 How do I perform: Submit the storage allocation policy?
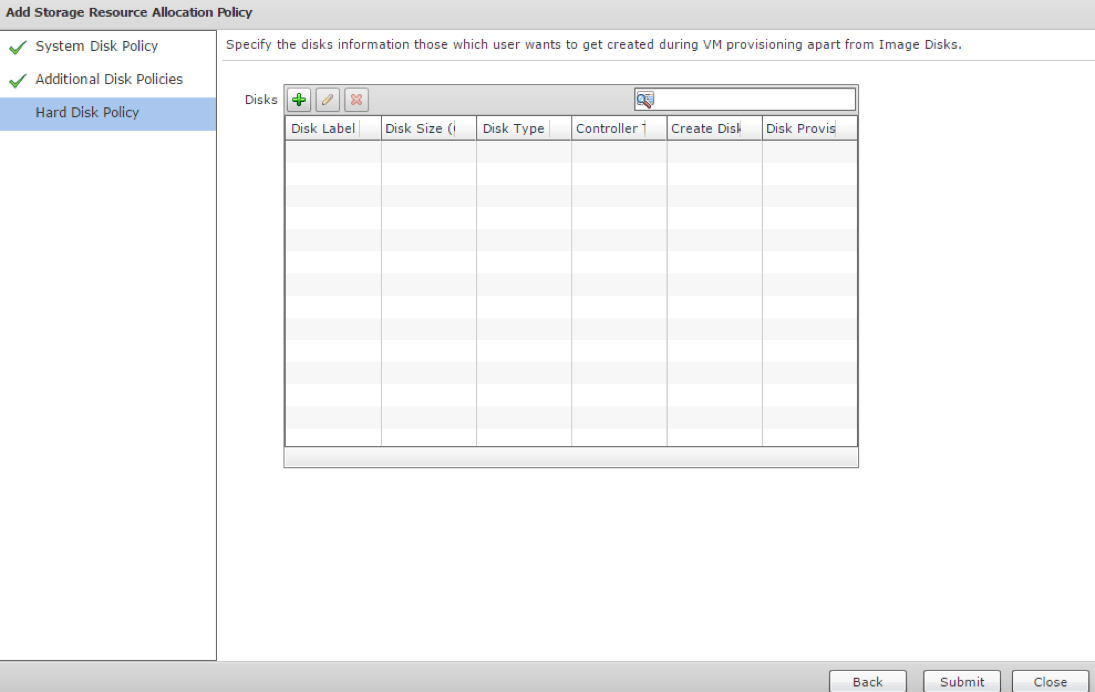962,682
